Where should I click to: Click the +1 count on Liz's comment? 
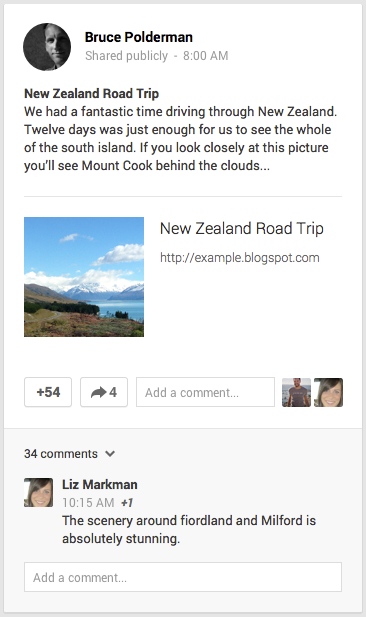(127, 502)
